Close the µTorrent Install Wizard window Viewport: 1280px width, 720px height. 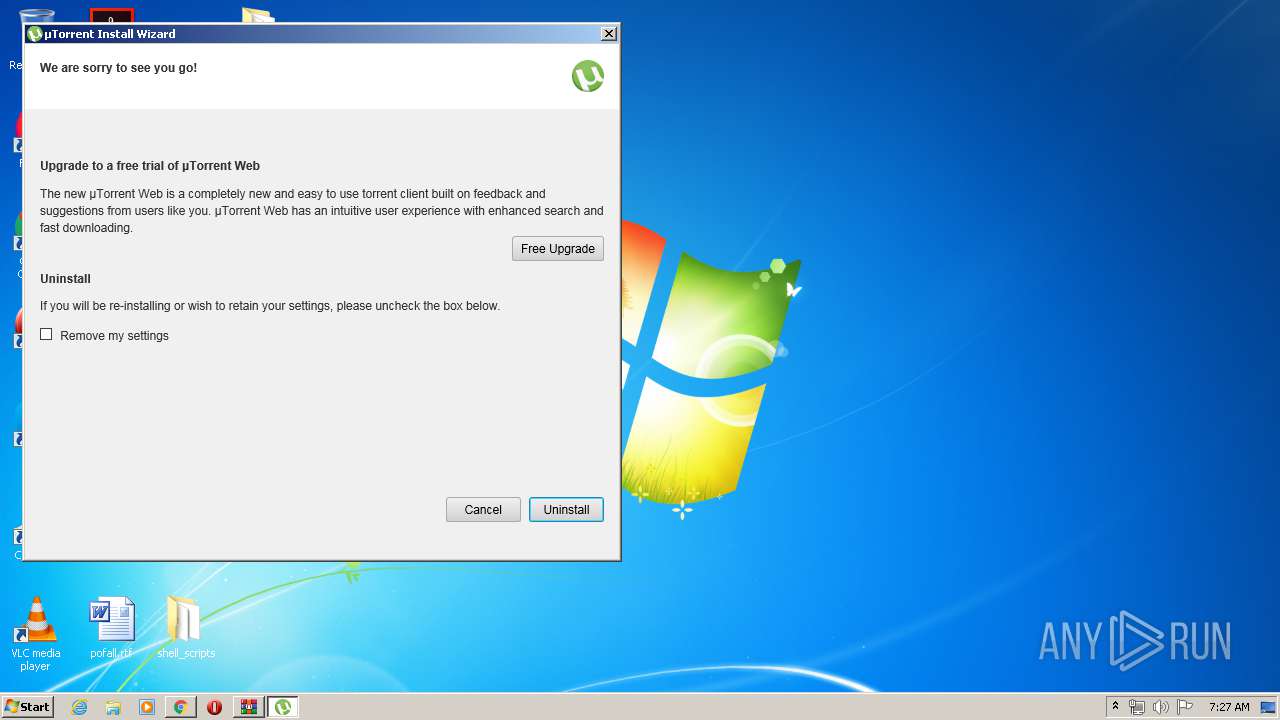608,34
